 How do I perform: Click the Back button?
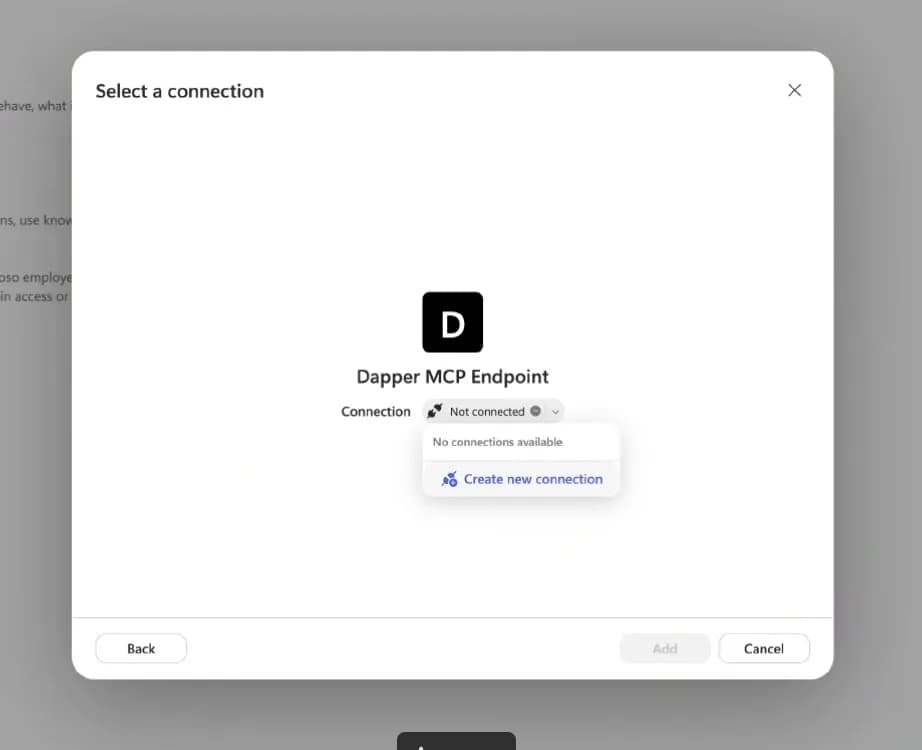point(141,648)
